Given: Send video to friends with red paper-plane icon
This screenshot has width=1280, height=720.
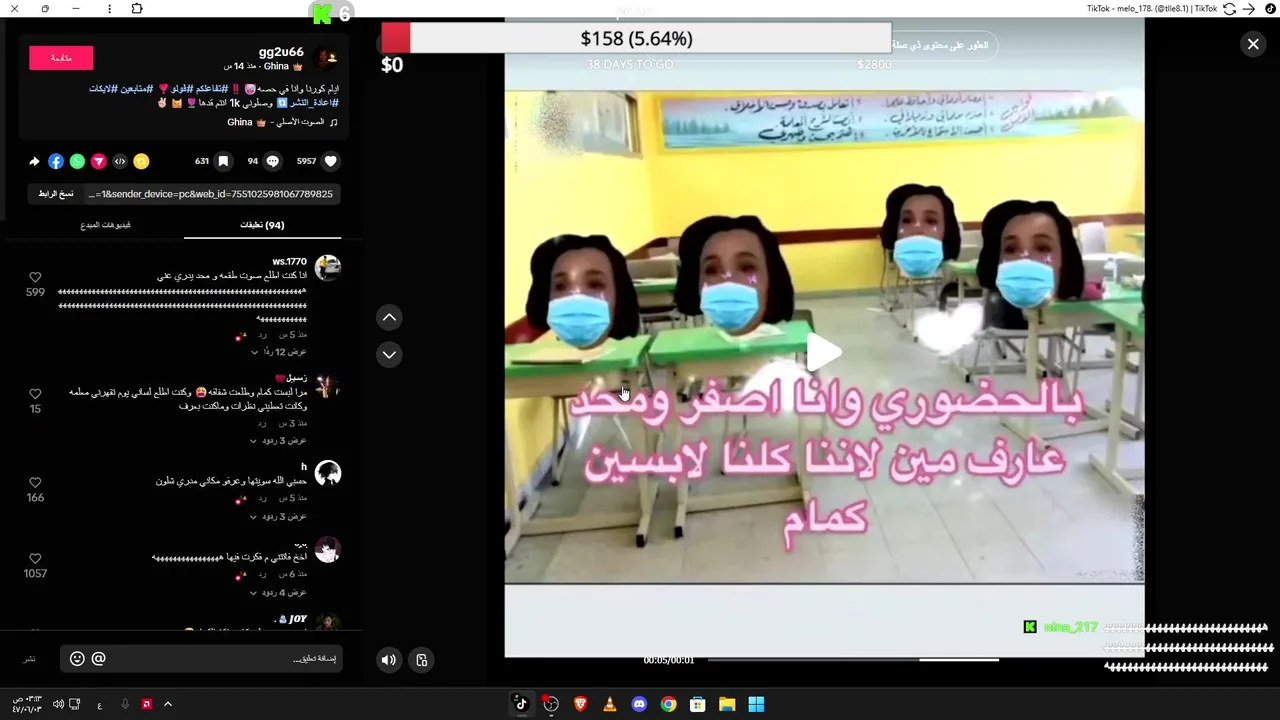Looking at the screenshot, I should [x=98, y=161].
